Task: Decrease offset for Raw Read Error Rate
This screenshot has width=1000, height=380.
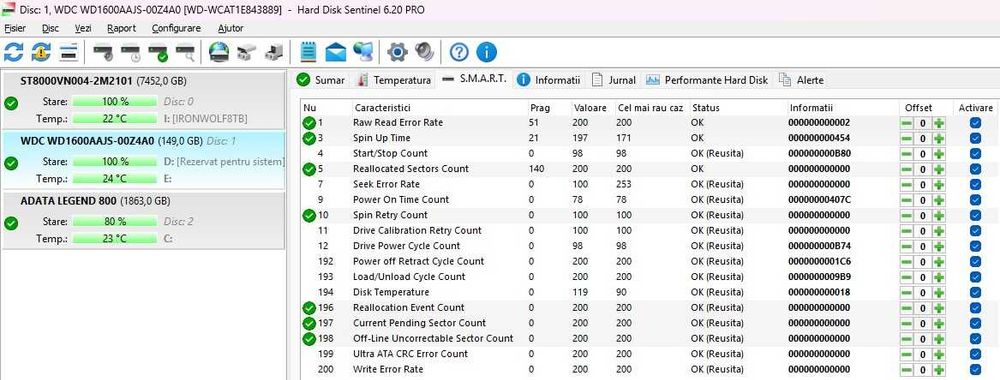Action: click(x=906, y=122)
